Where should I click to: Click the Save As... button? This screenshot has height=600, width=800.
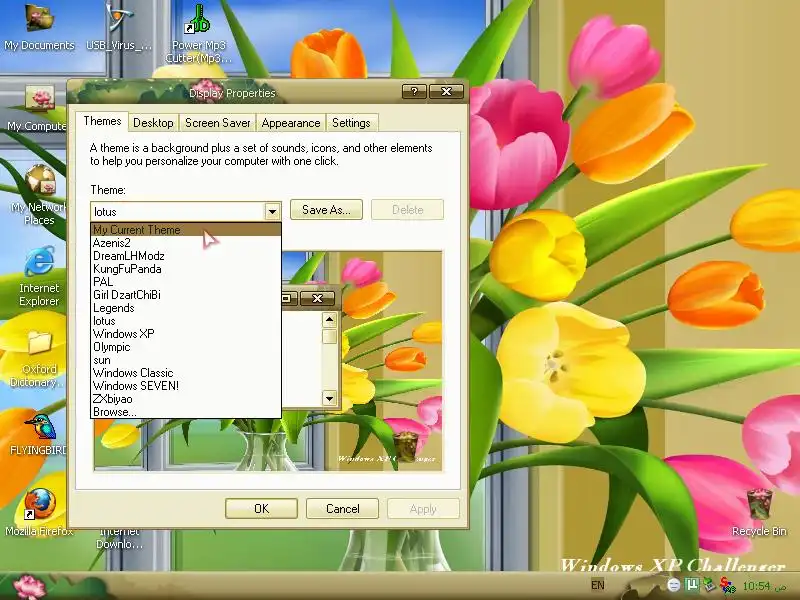[x=326, y=210]
